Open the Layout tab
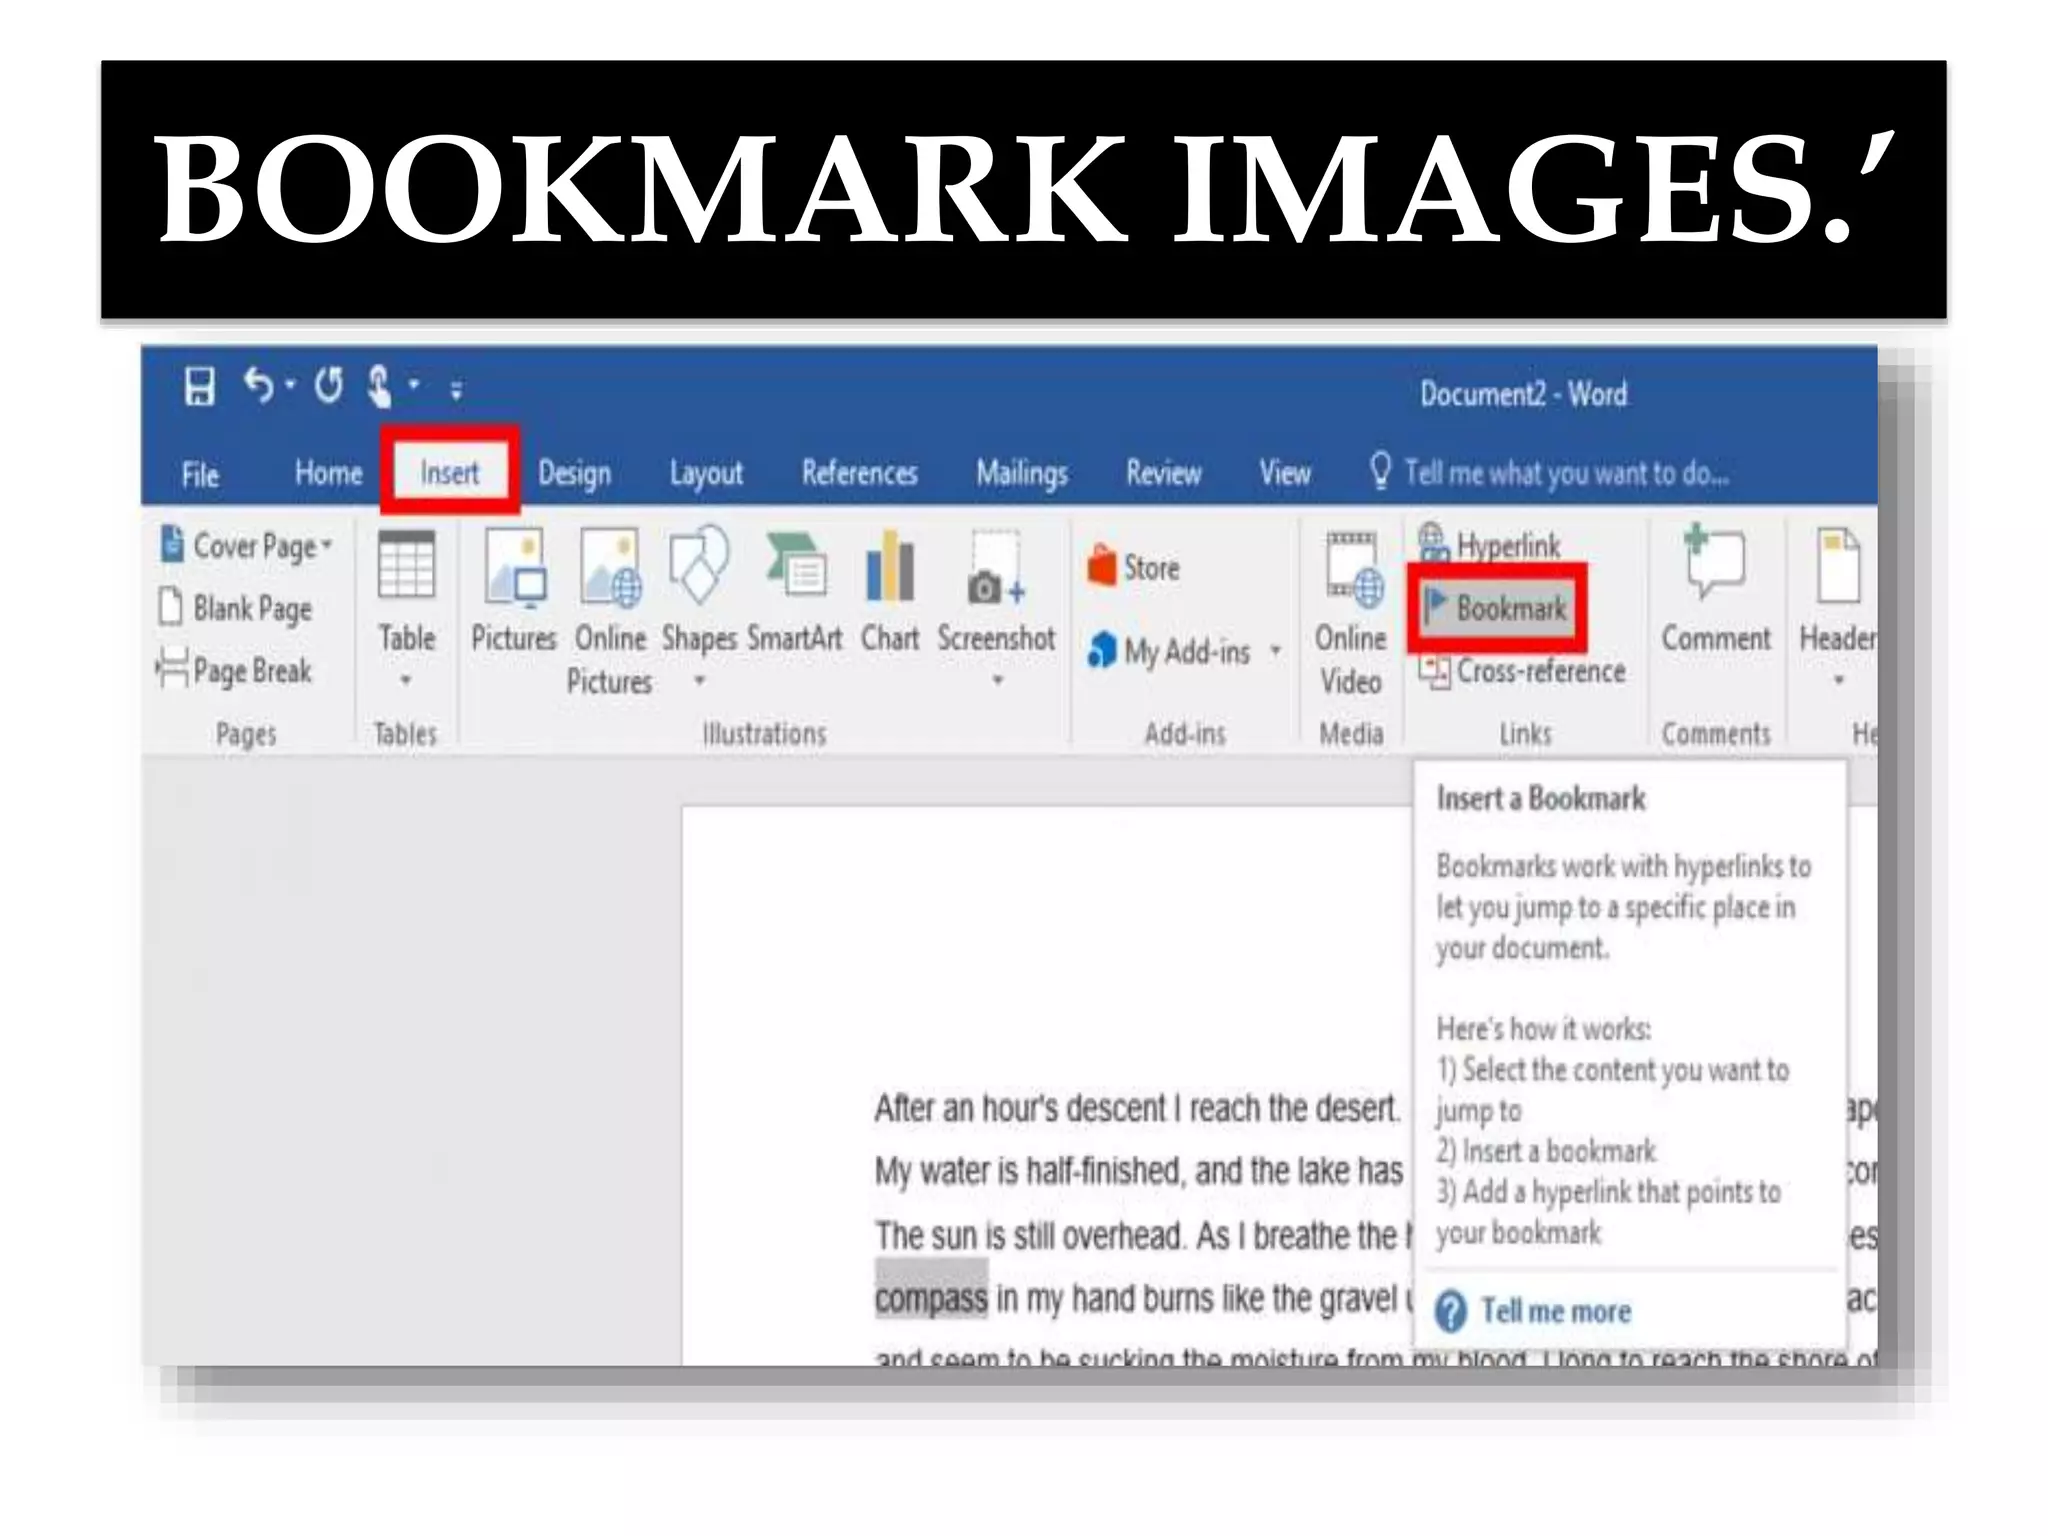Image resolution: width=2048 pixels, height=1536 pixels. tap(706, 473)
